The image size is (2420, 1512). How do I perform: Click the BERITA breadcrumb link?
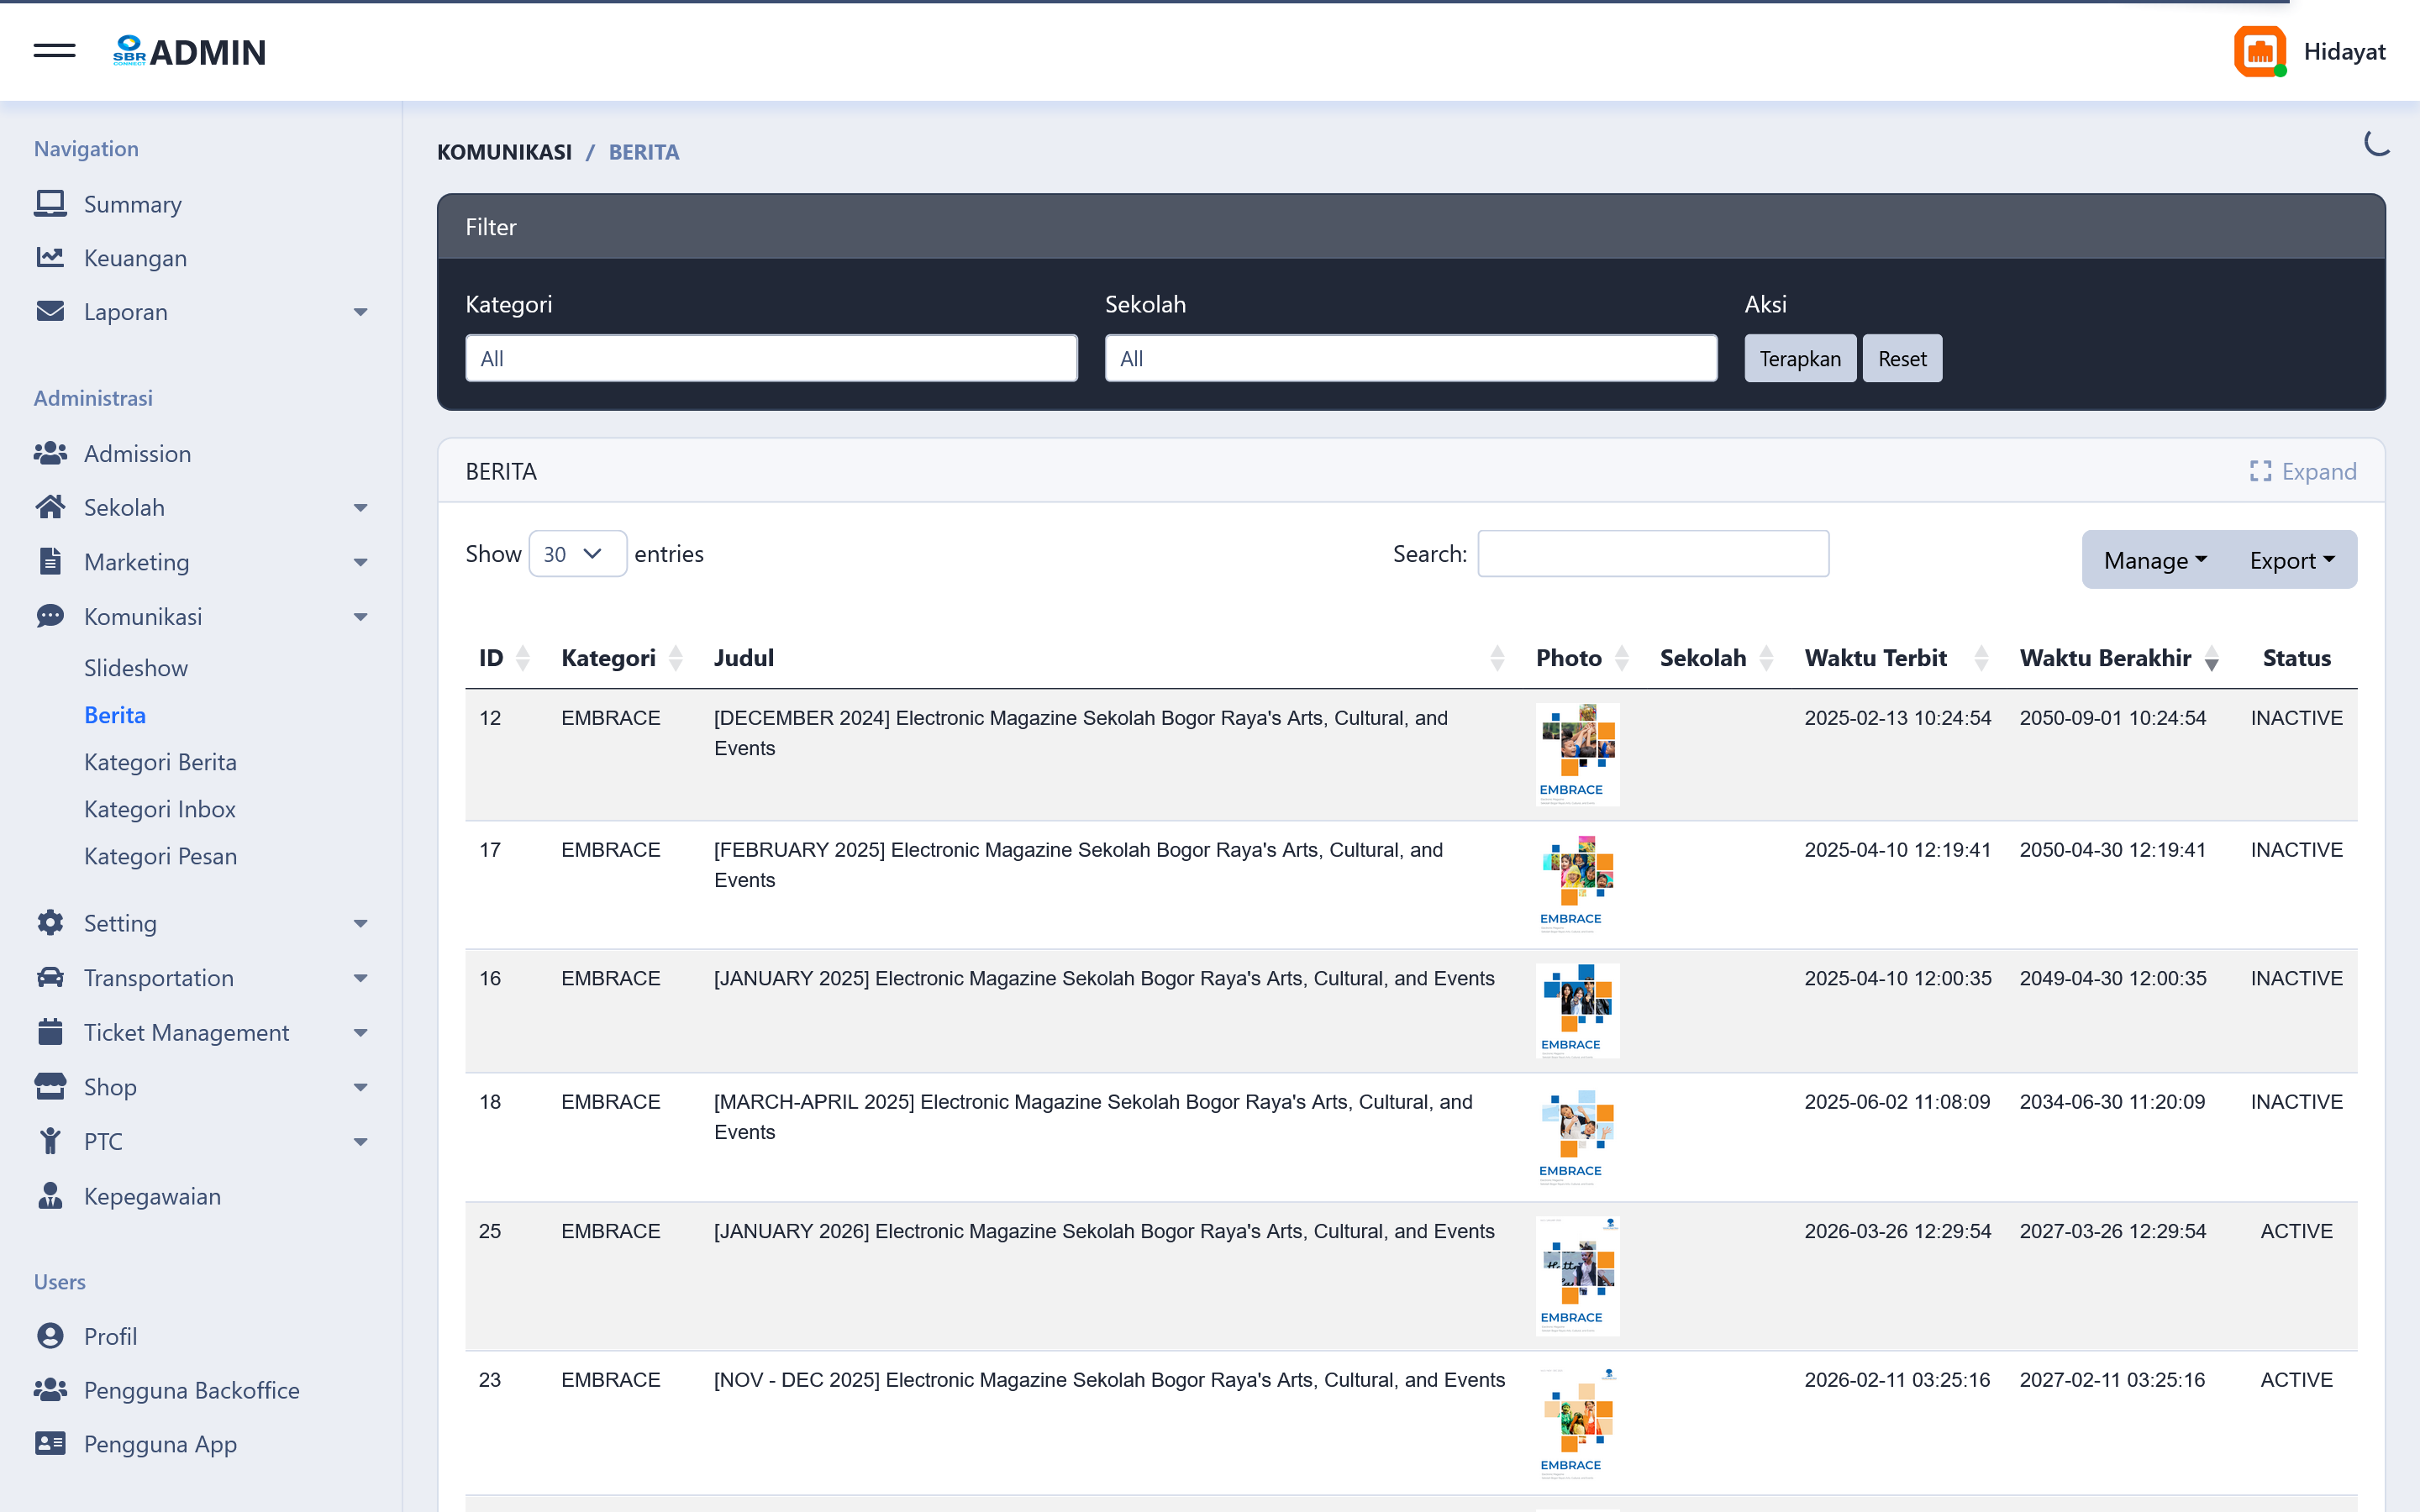click(x=644, y=152)
